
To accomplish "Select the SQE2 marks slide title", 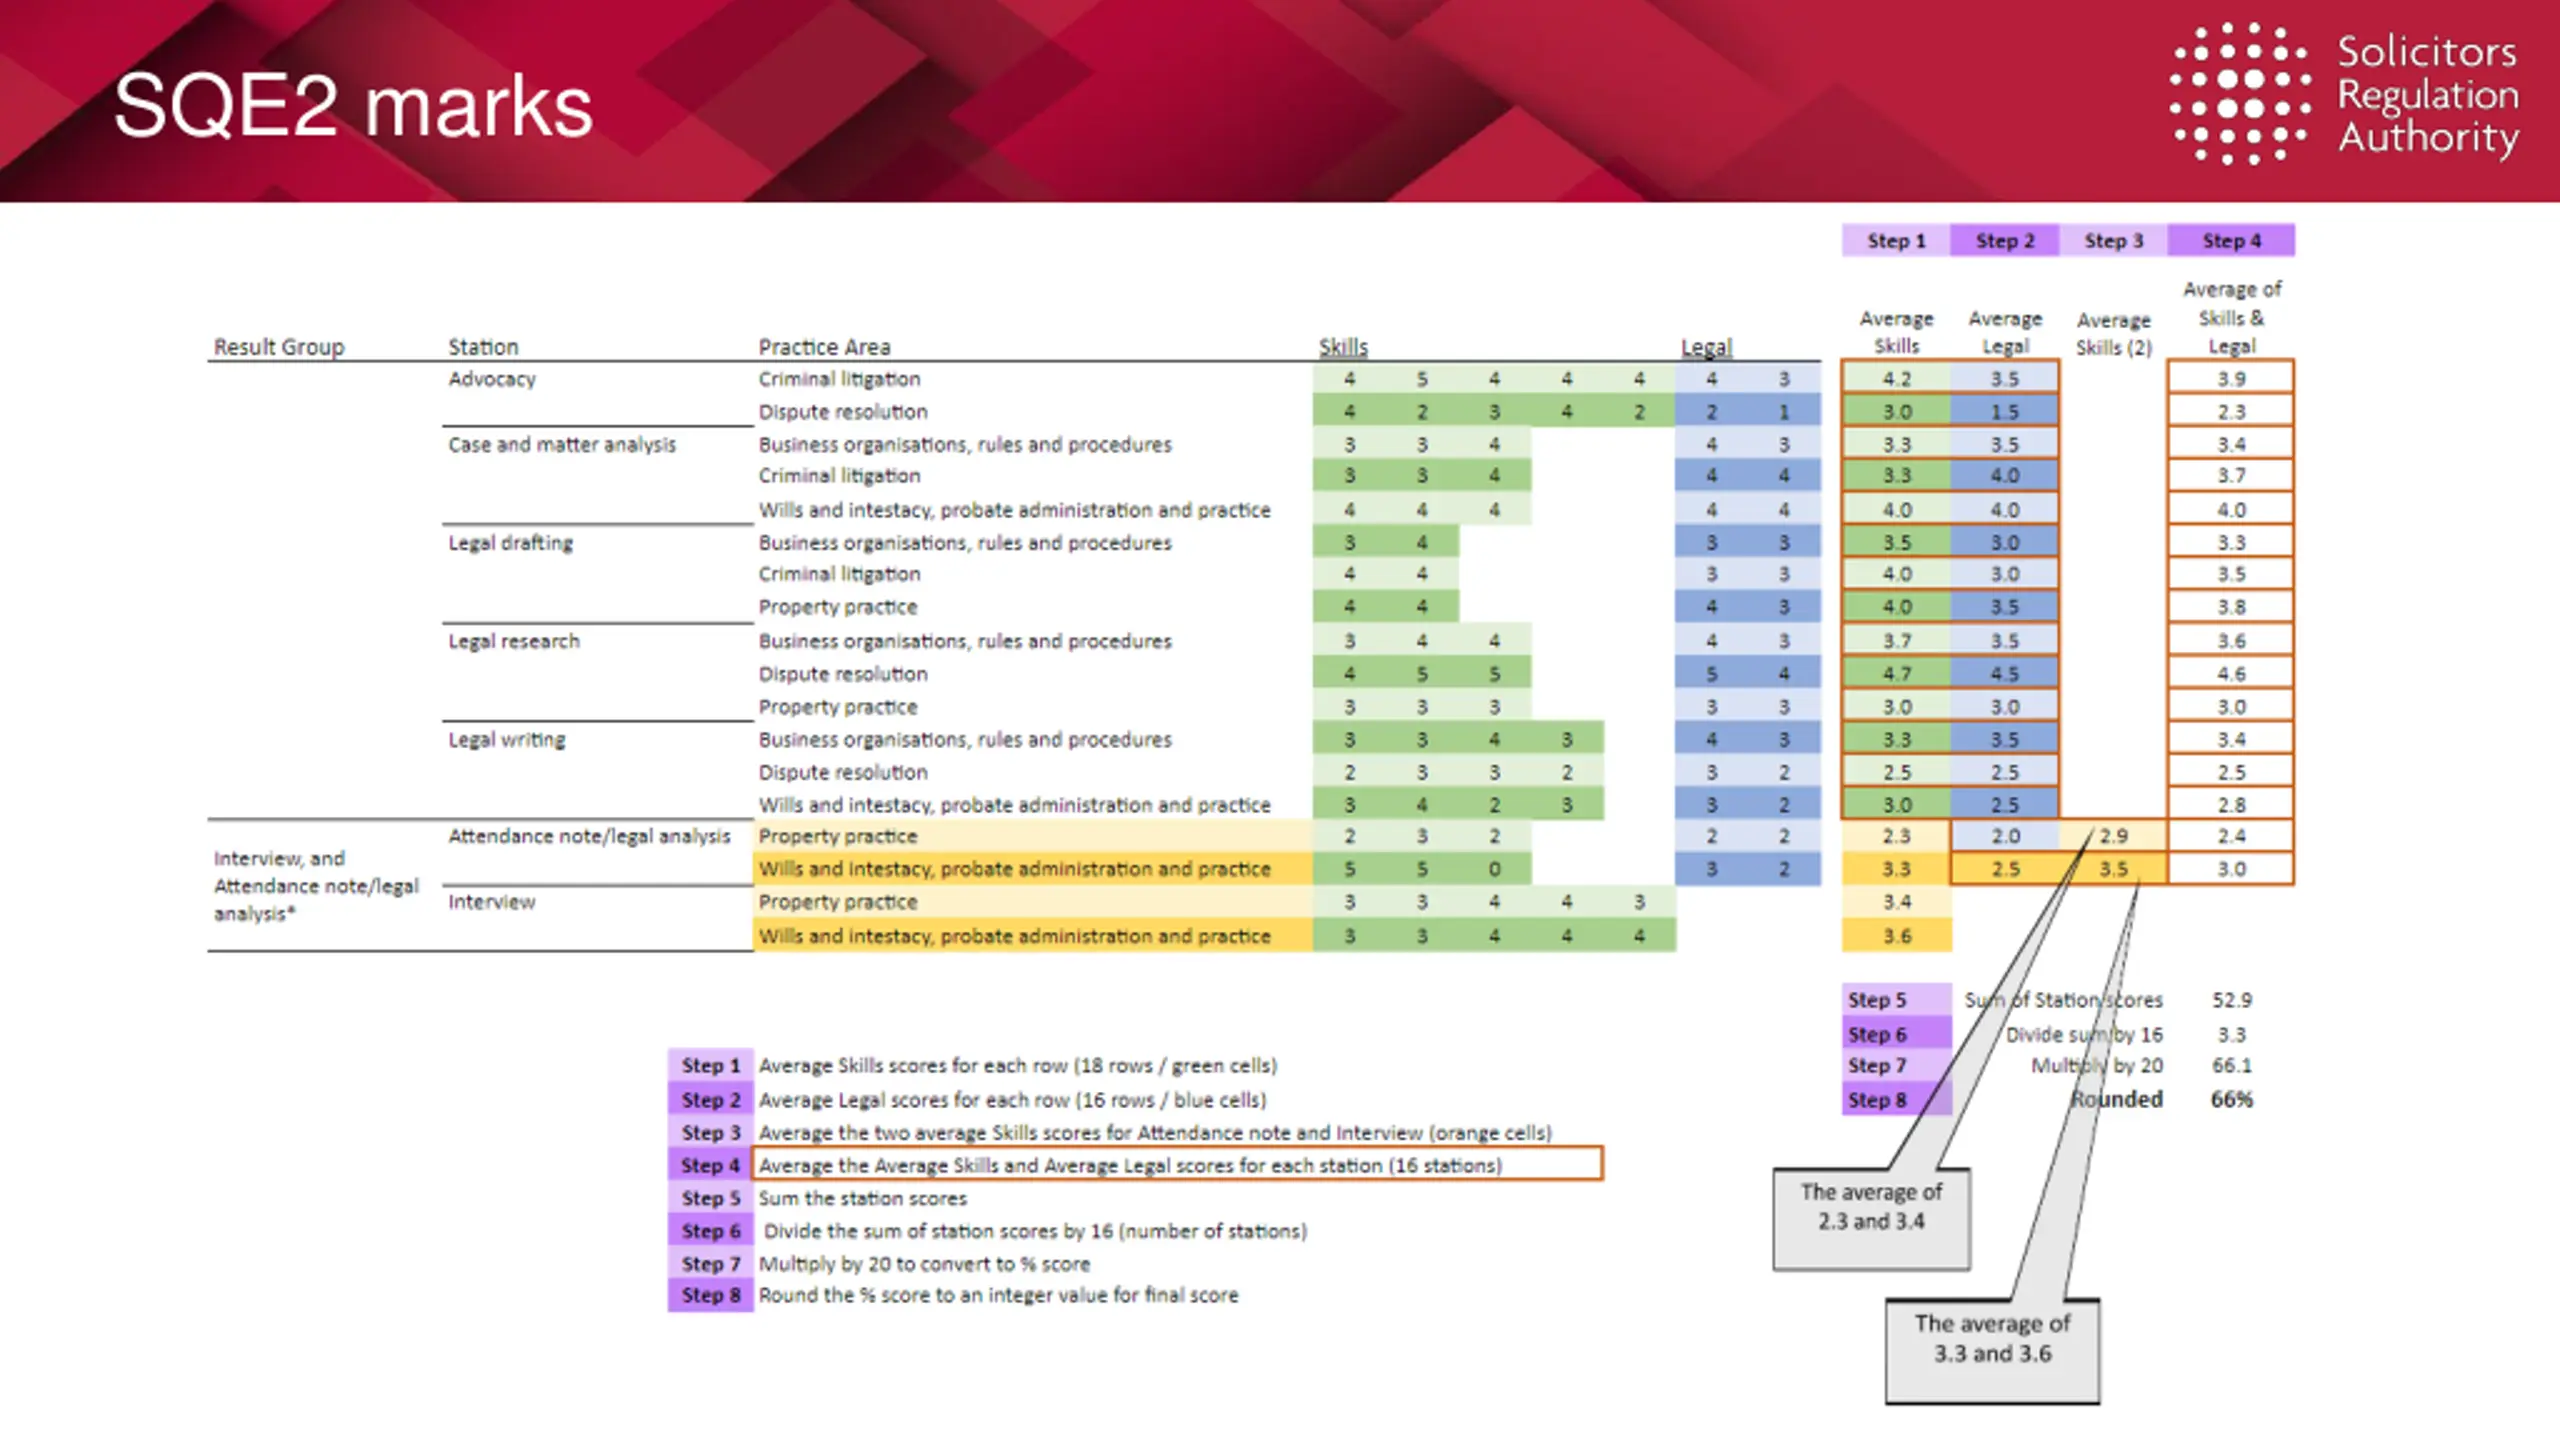I will coord(353,105).
